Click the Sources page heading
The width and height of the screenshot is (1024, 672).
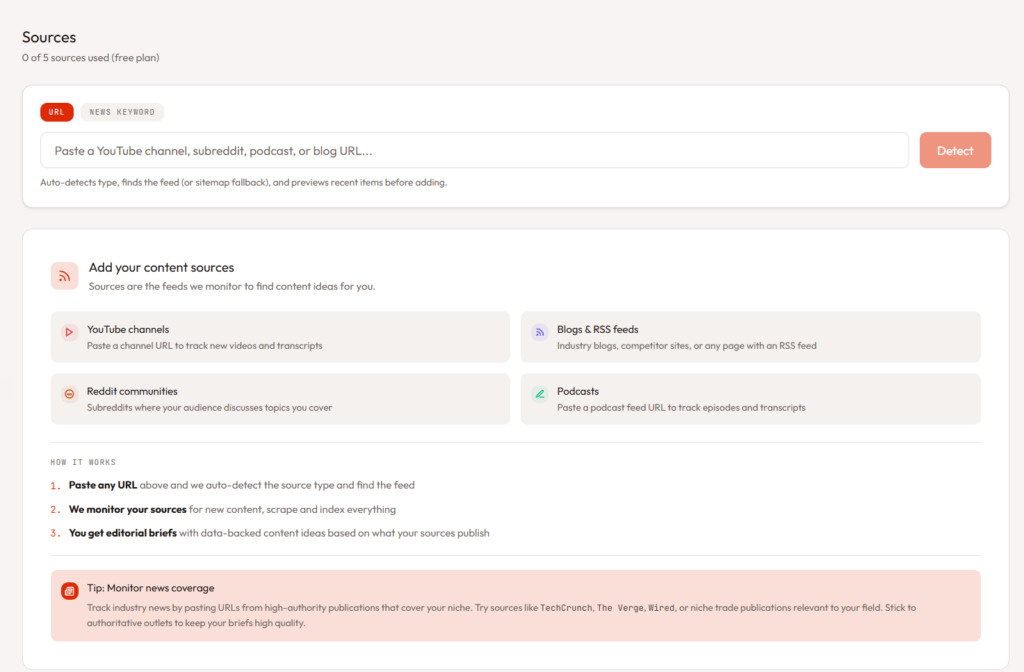(49, 37)
